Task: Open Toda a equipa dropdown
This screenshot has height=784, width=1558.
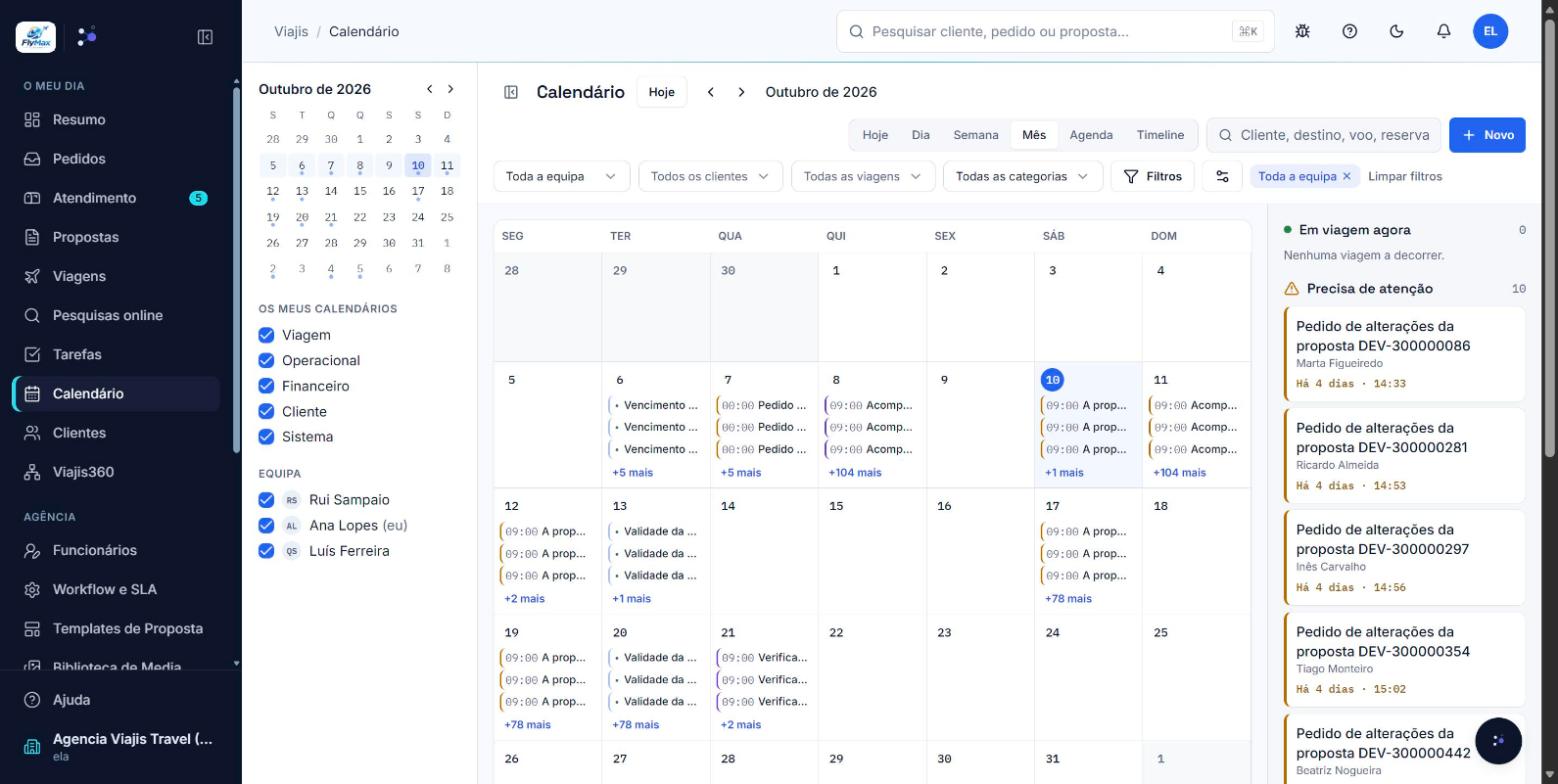Action: tap(562, 176)
